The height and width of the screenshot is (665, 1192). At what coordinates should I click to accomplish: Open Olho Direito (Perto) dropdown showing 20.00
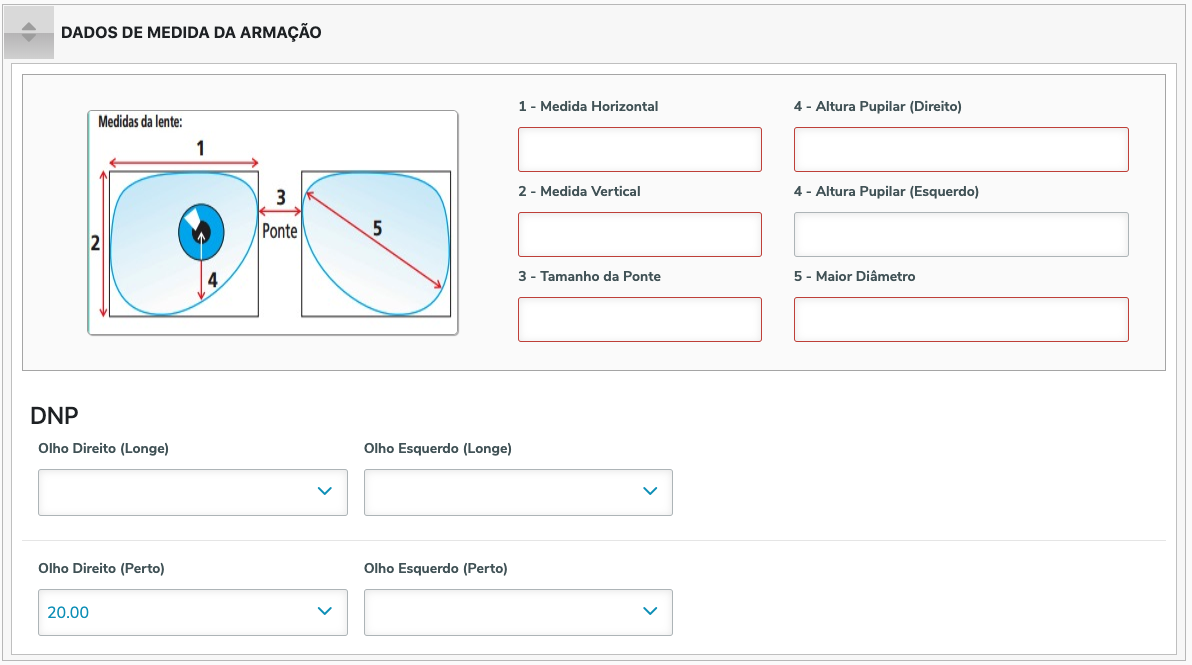tap(193, 612)
